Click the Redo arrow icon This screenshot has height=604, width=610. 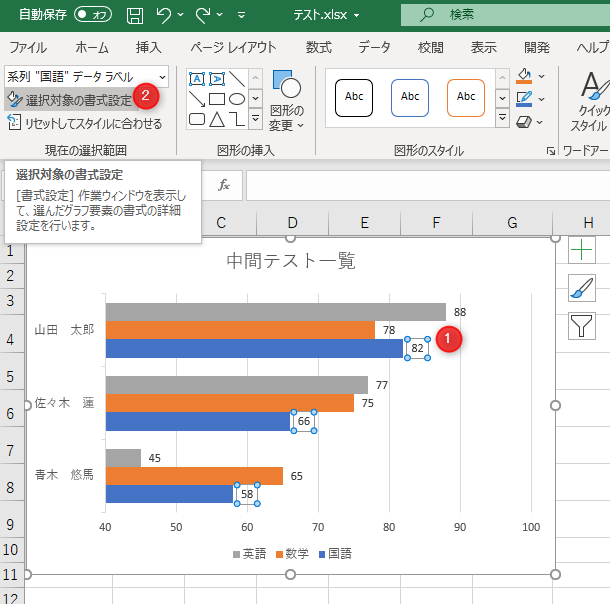[x=204, y=15]
